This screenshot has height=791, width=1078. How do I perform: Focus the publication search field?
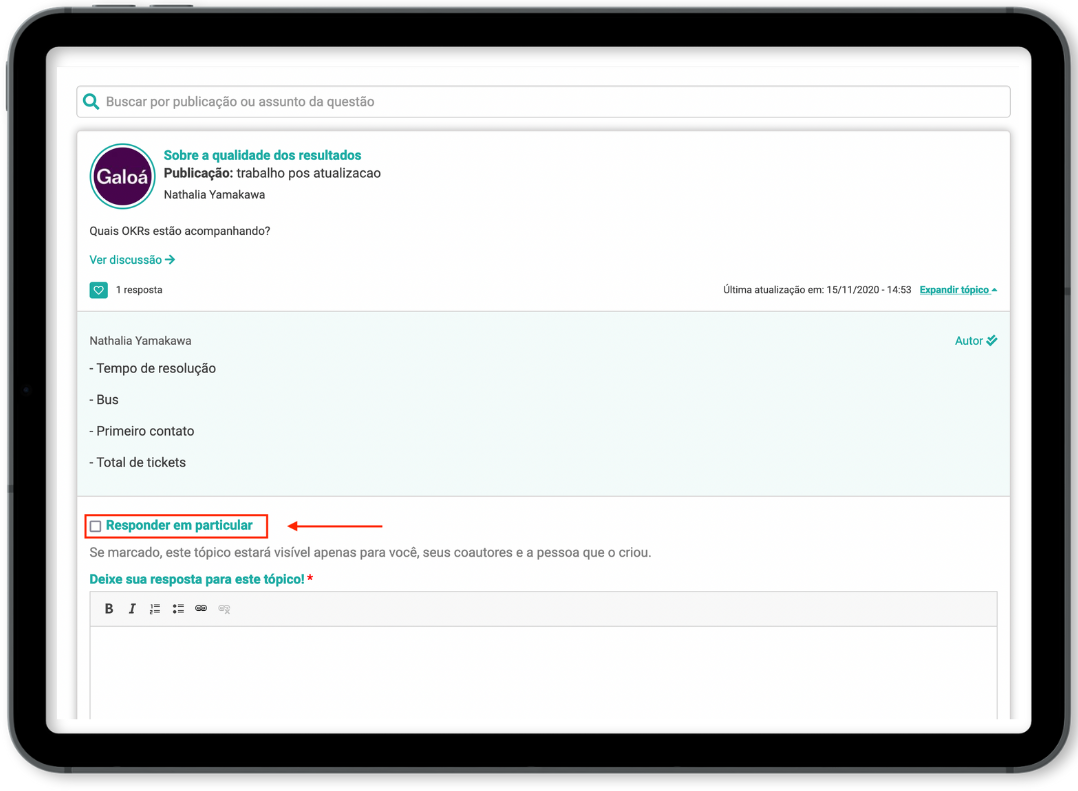click(543, 102)
